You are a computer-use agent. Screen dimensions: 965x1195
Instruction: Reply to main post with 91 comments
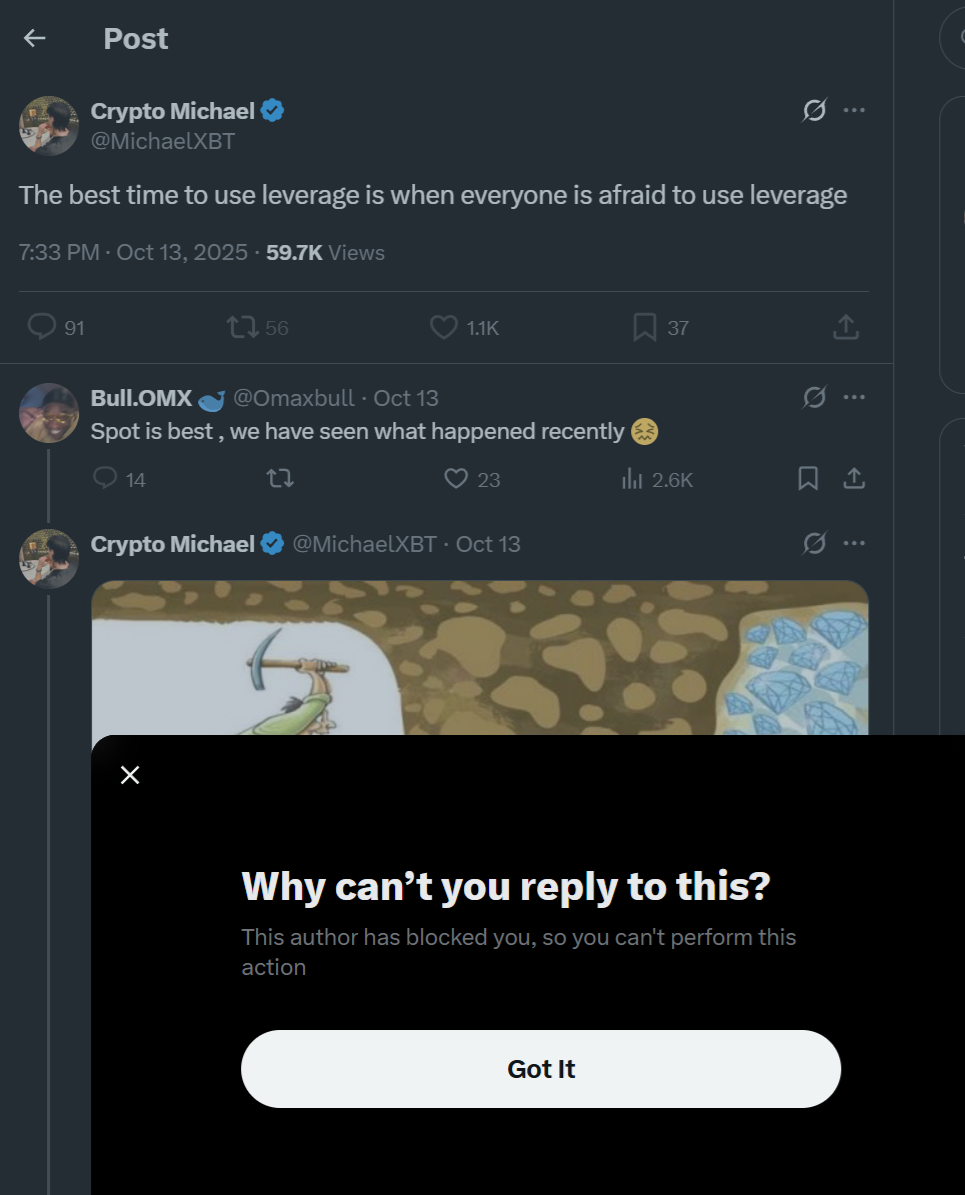click(x=56, y=327)
